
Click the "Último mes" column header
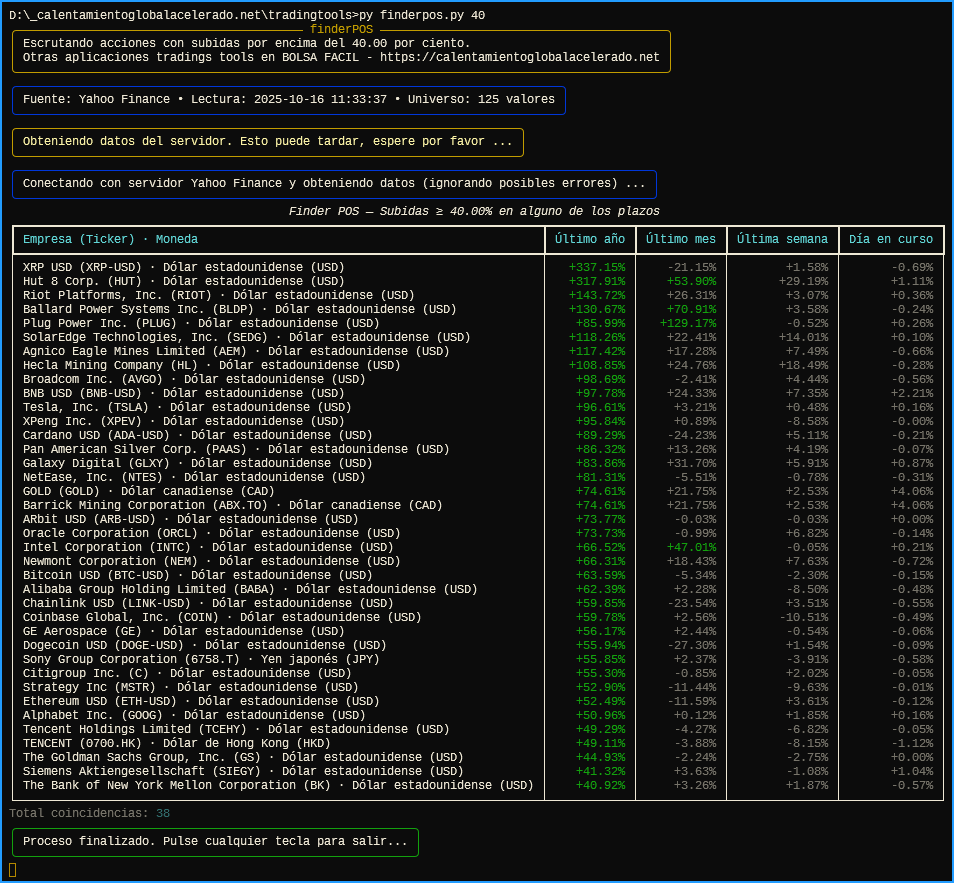point(680,239)
